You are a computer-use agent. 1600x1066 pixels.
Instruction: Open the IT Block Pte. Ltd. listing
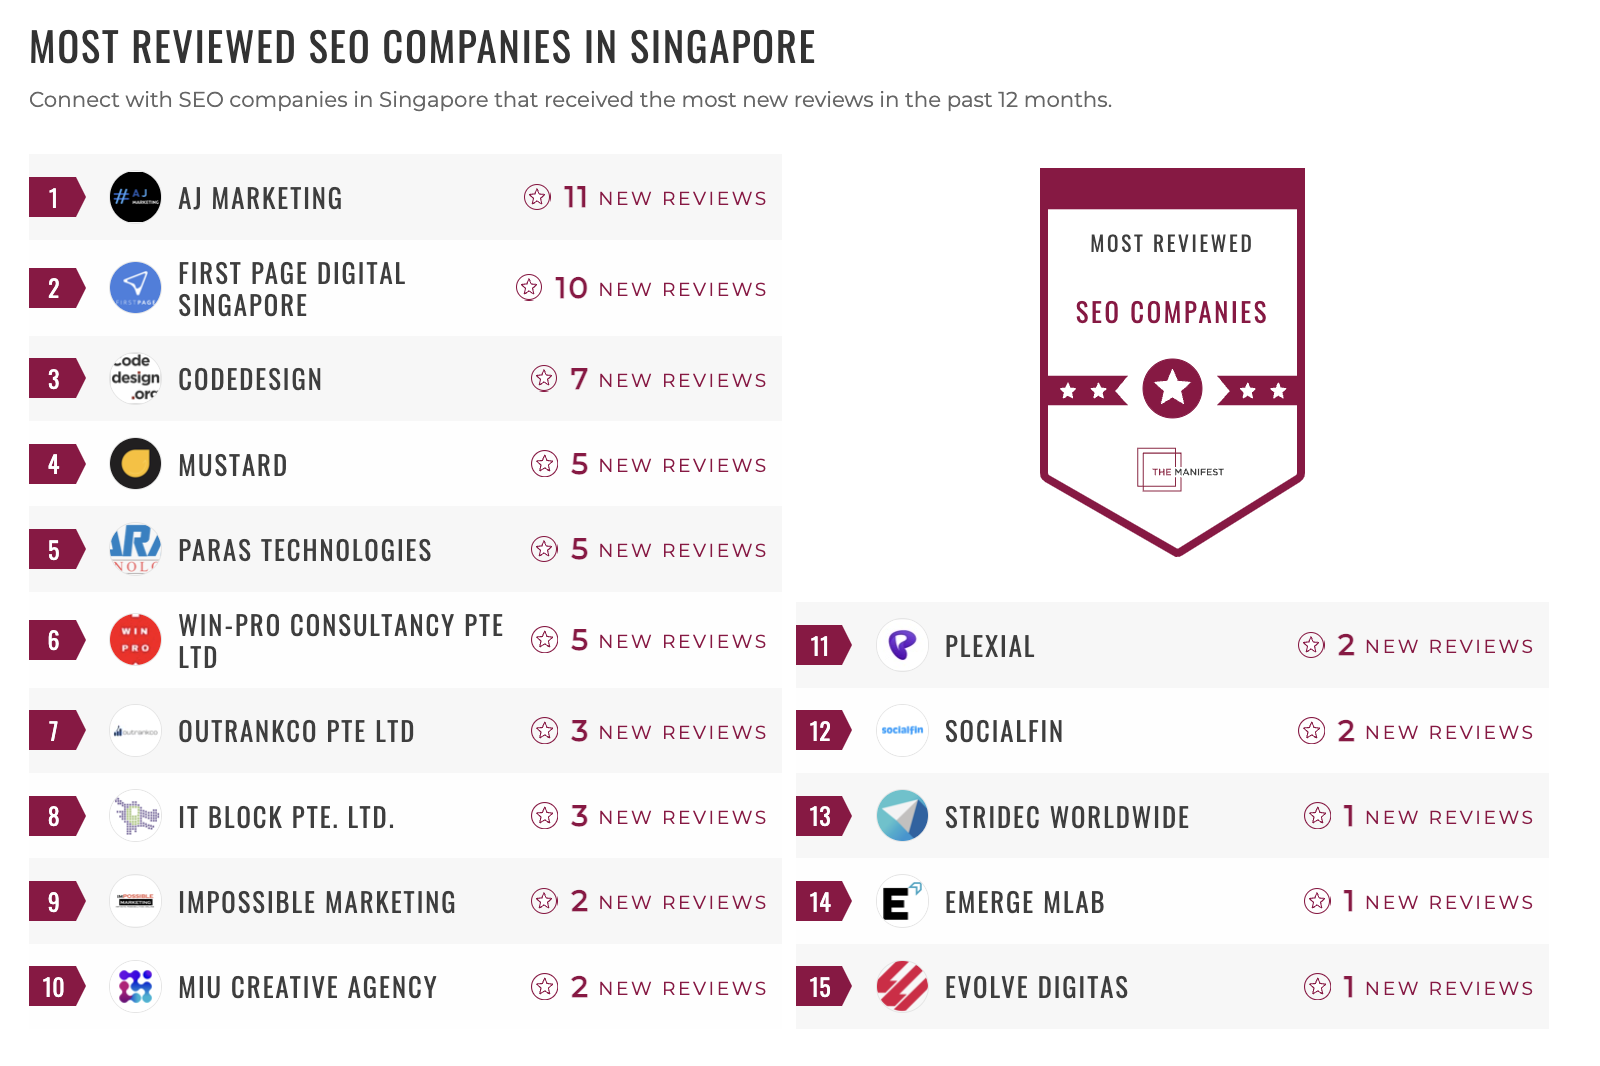(x=286, y=817)
